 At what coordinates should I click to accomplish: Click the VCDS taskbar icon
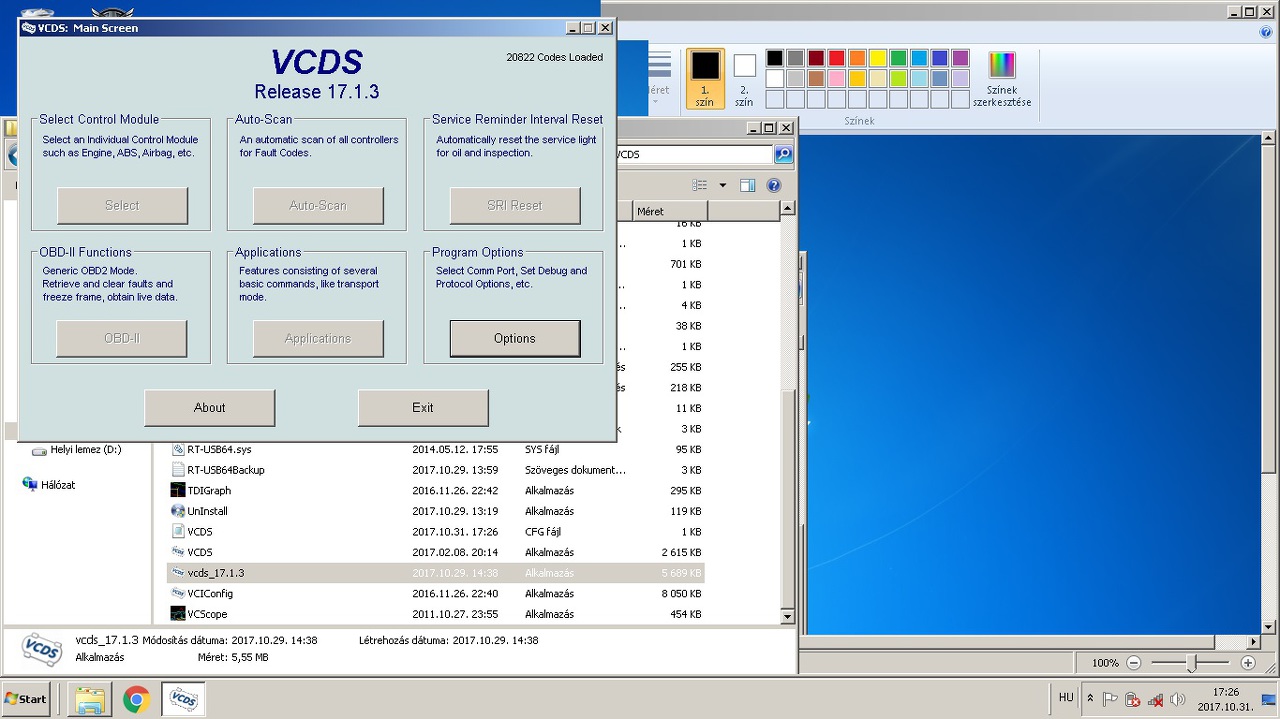(184, 699)
